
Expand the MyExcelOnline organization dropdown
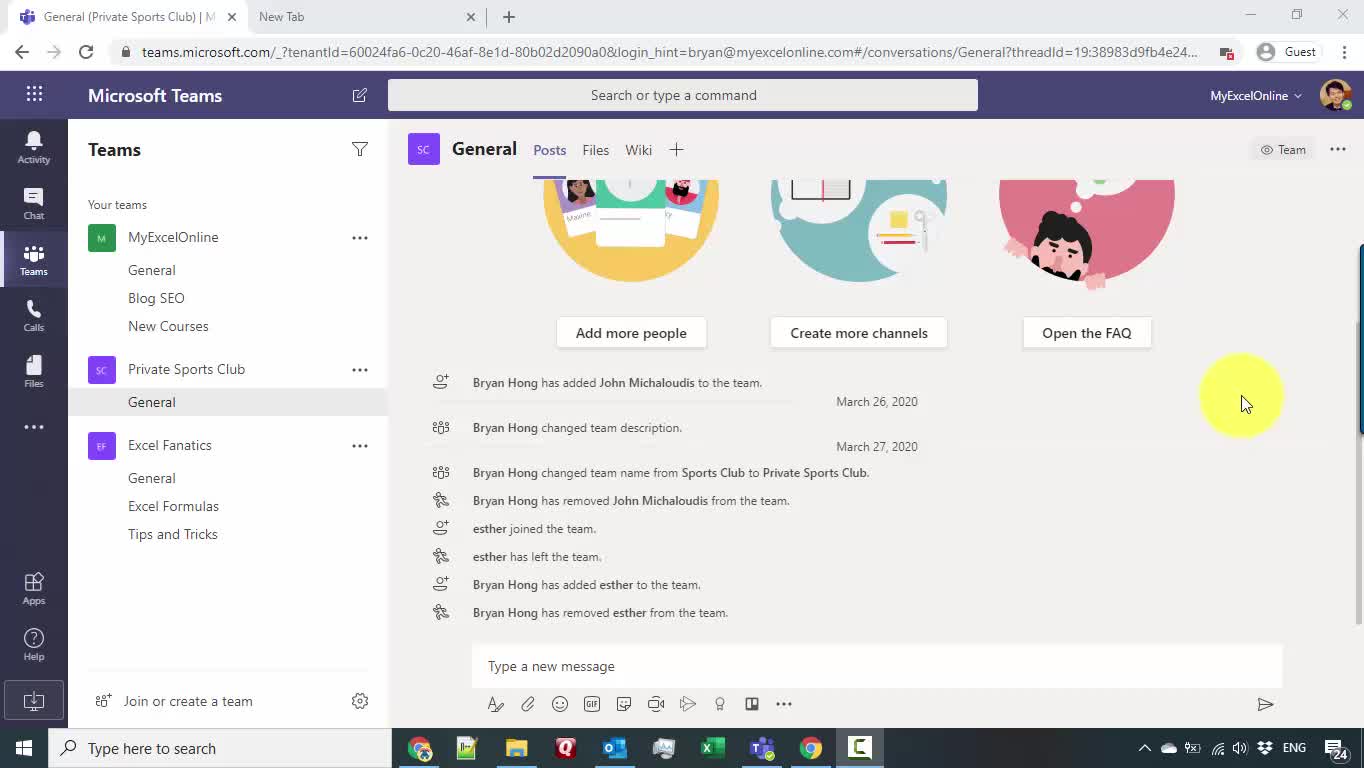click(x=1255, y=96)
